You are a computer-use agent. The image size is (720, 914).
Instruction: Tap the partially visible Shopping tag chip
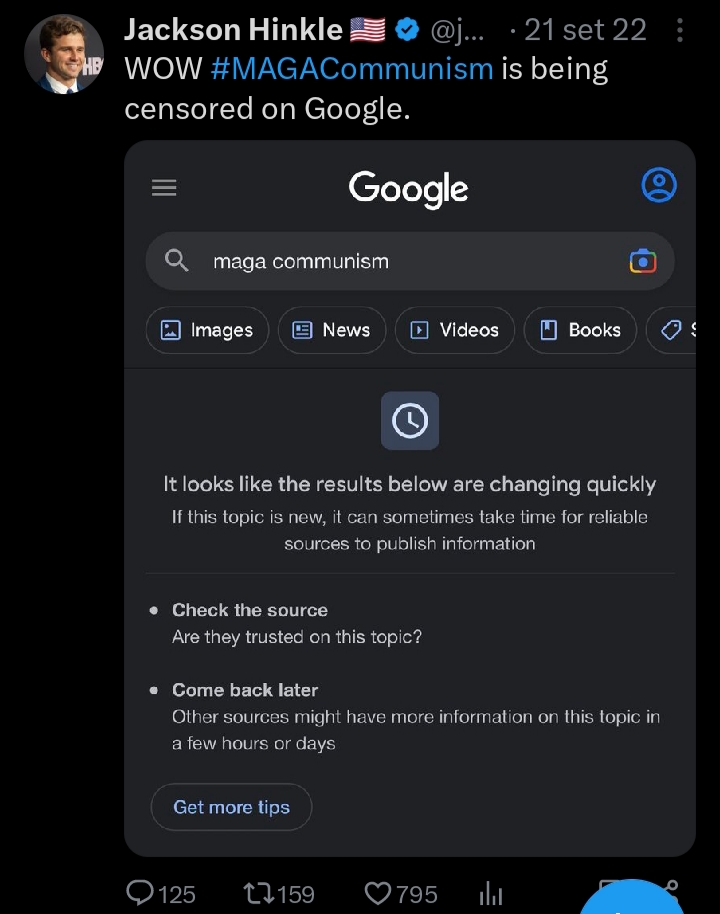click(x=672, y=330)
